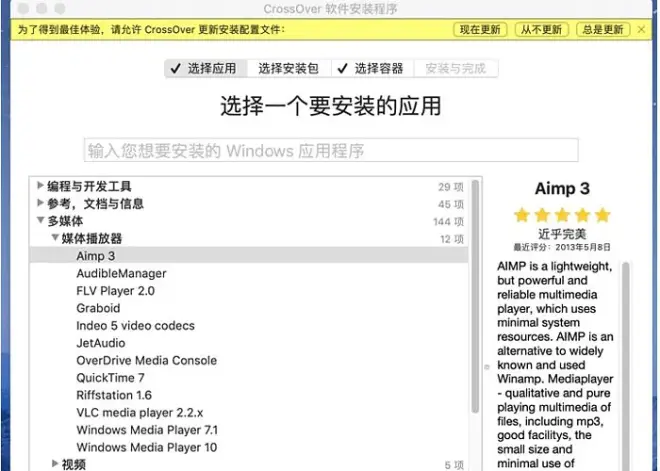Click the 多媒体 category label
The image size is (660, 471).
(x=65, y=221)
